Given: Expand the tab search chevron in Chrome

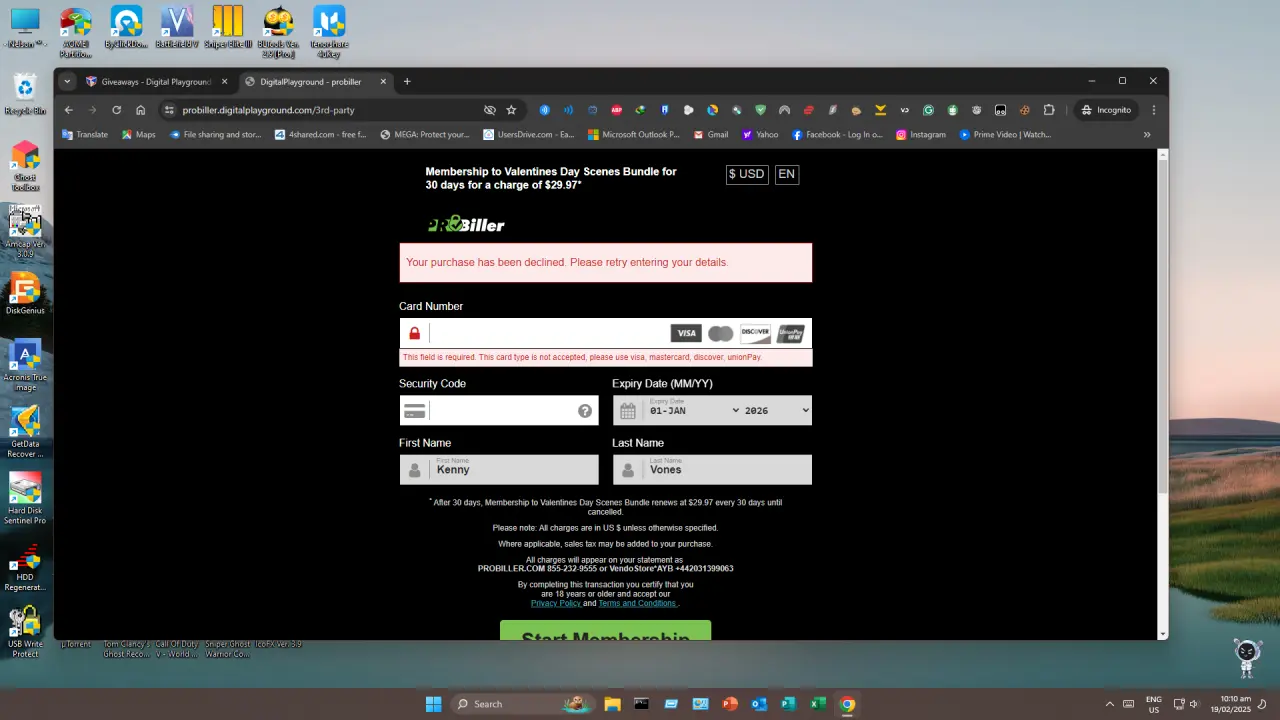Looking at the screenshot, I should point(67,82).
